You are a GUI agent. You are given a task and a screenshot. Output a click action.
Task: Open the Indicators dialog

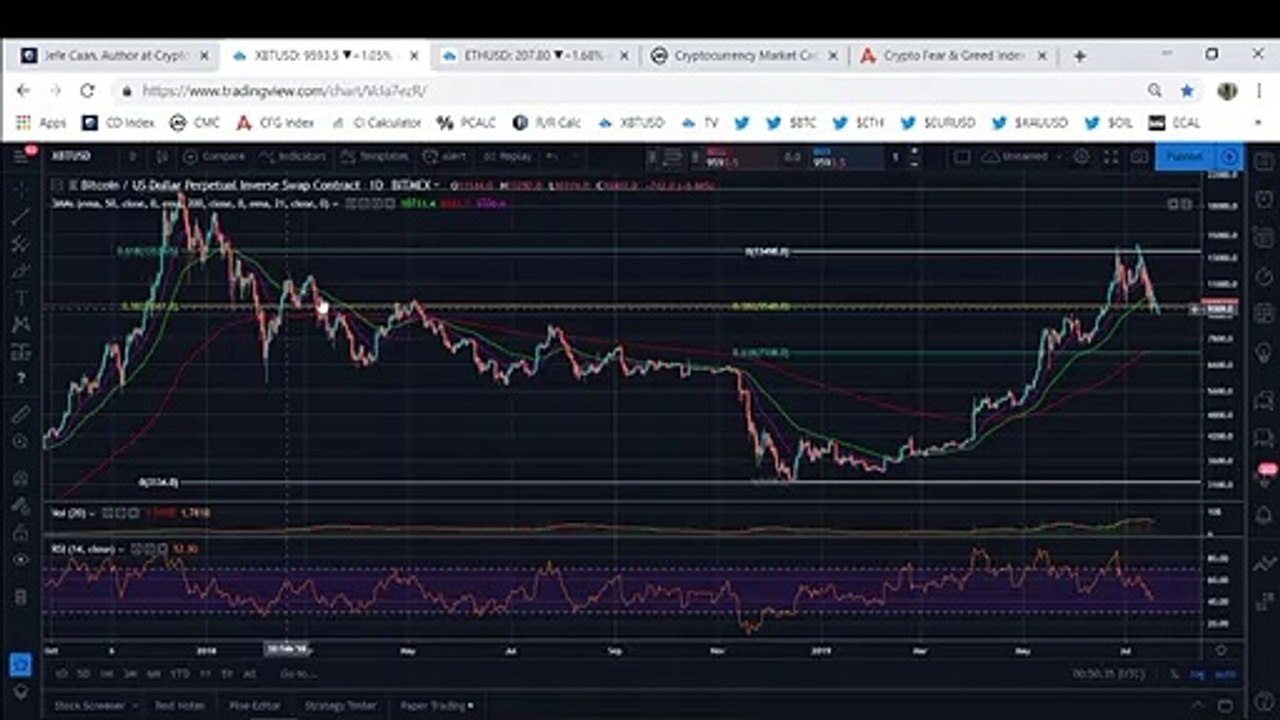tap(291, 157)
